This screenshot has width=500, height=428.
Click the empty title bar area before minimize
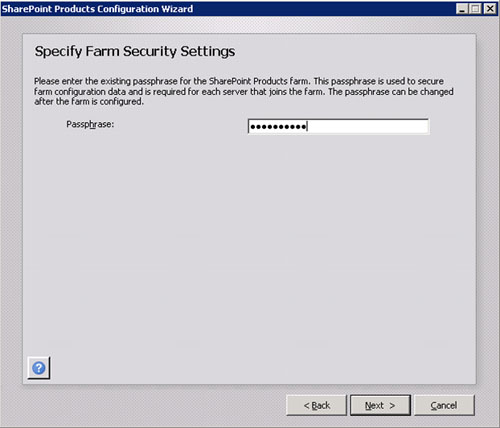[323, 9]
